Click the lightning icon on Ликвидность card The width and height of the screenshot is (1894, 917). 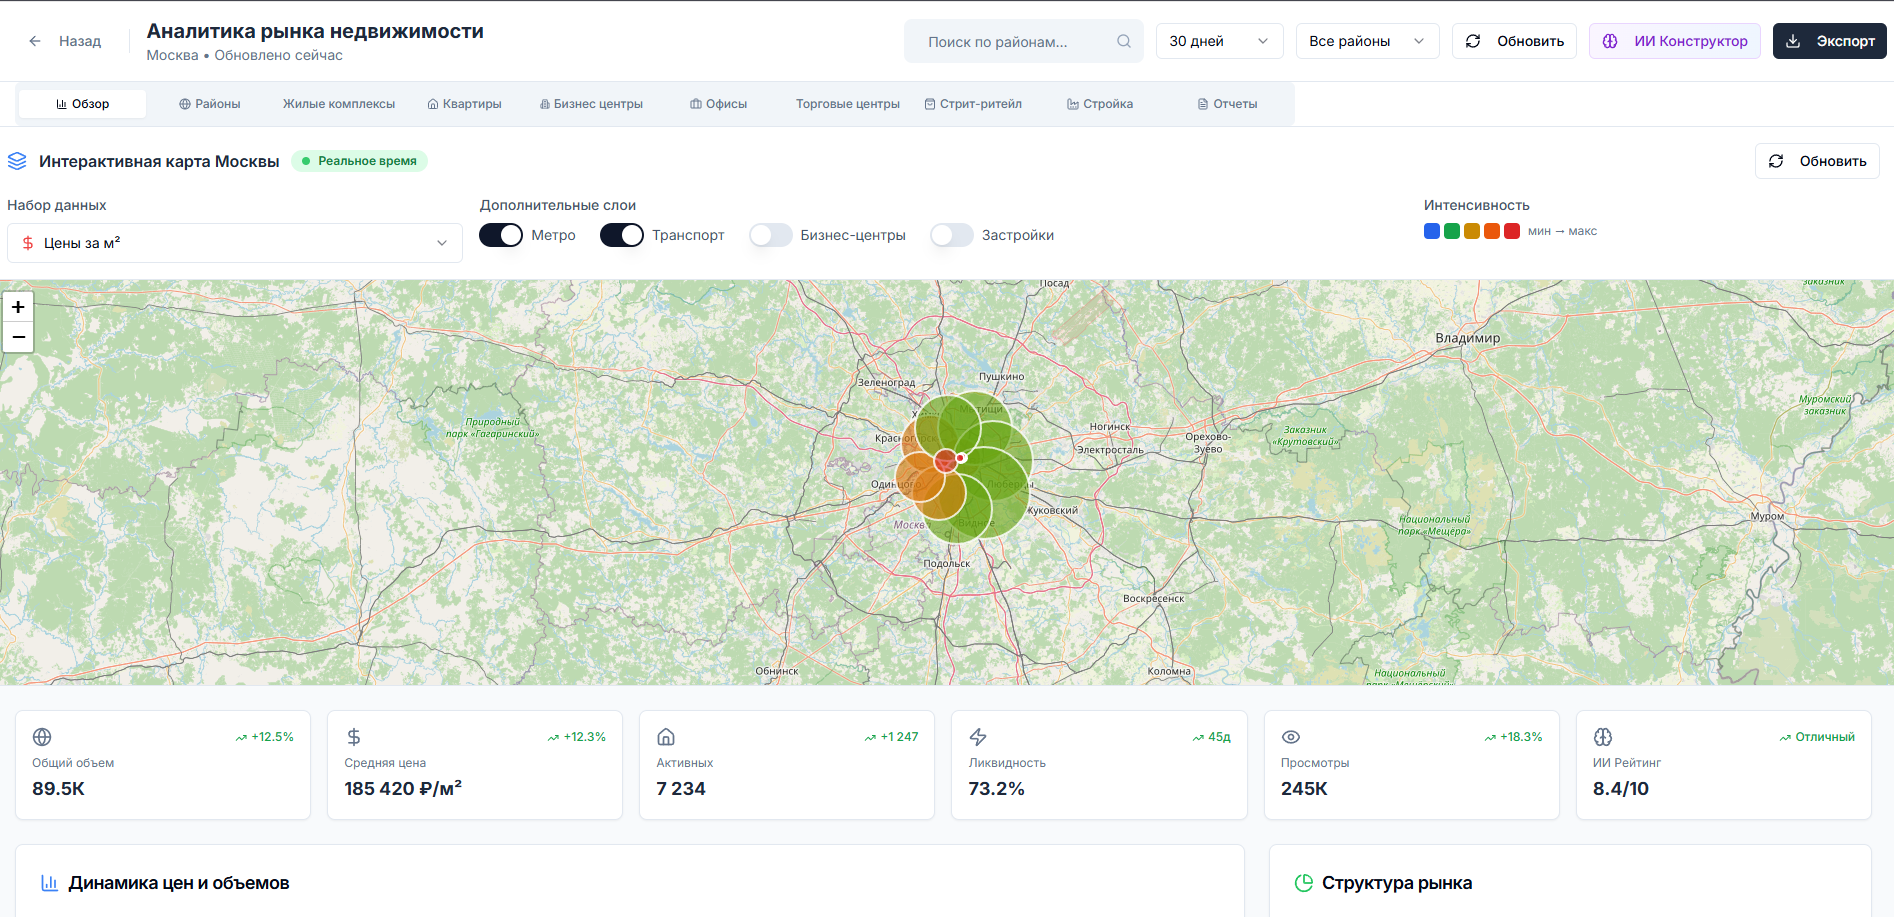point(978,737)
